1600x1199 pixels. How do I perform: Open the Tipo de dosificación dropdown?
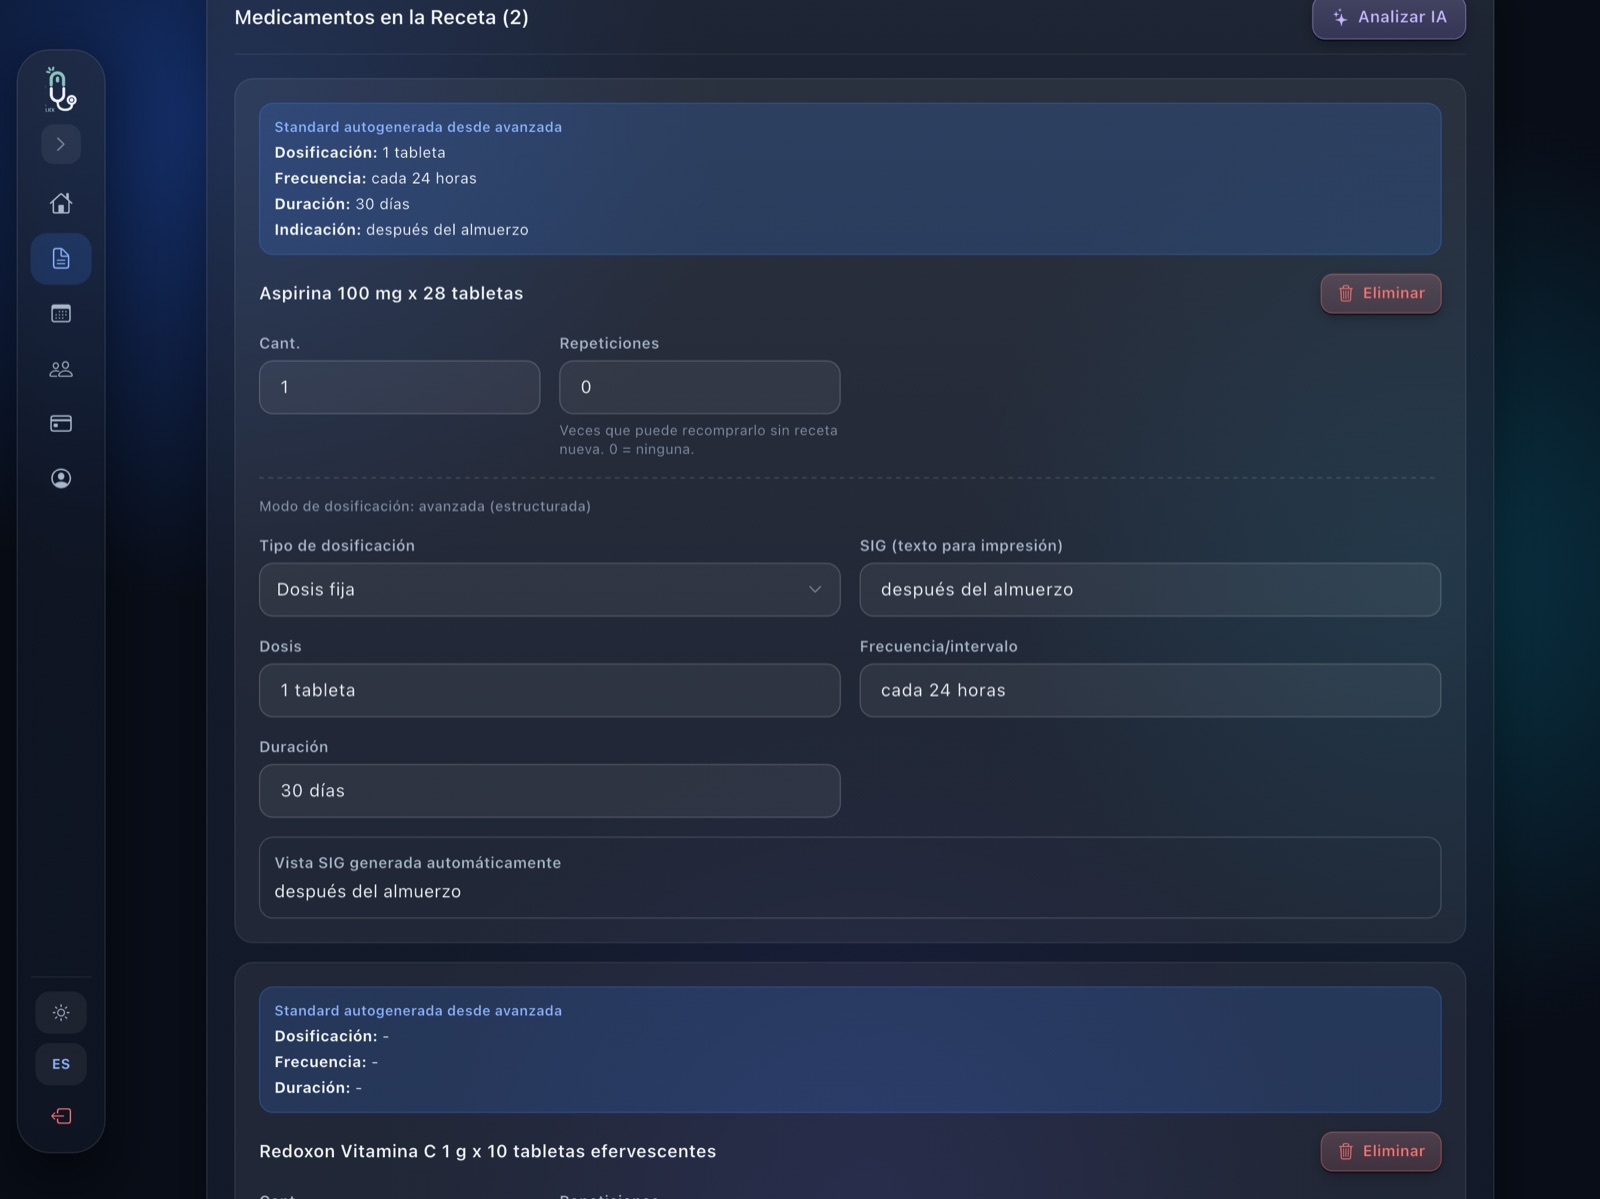pyautogui.click(x=550, y=590)
